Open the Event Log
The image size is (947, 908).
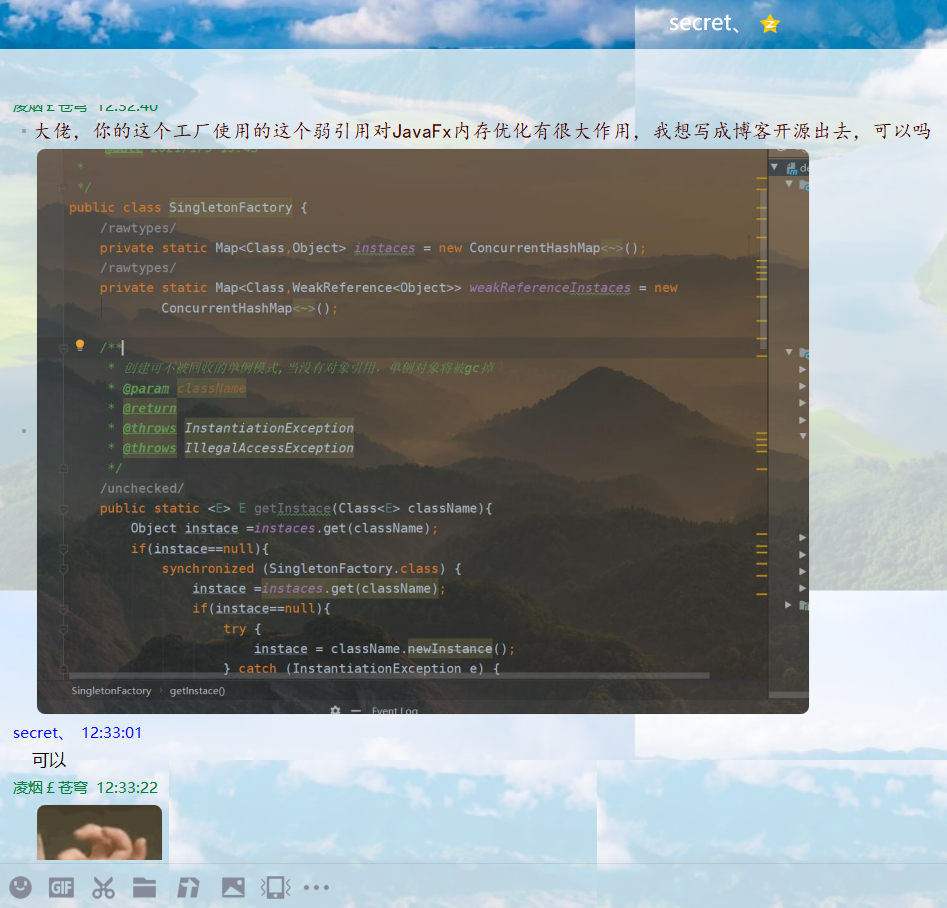pyautogui.click(x=396, y=710)
